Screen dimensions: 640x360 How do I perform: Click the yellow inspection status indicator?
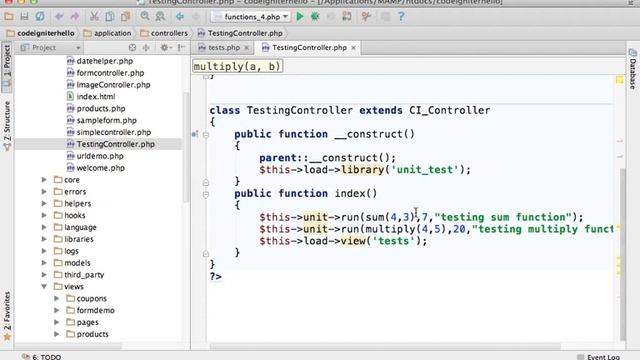620,80
